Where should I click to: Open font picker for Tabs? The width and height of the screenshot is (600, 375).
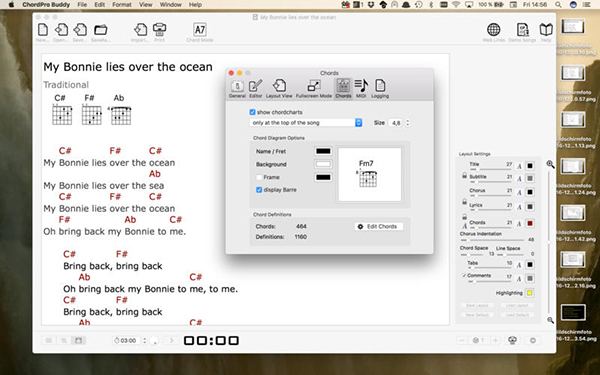pyautogui.click(x=519, y=265)
